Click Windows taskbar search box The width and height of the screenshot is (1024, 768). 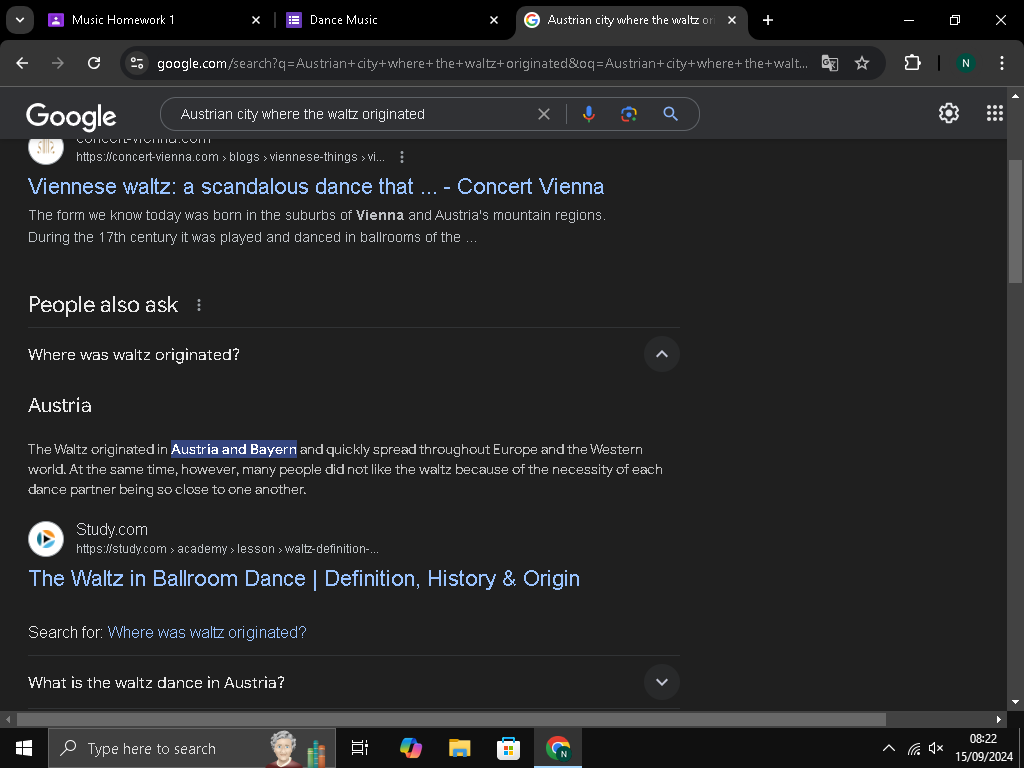point(192,748)
